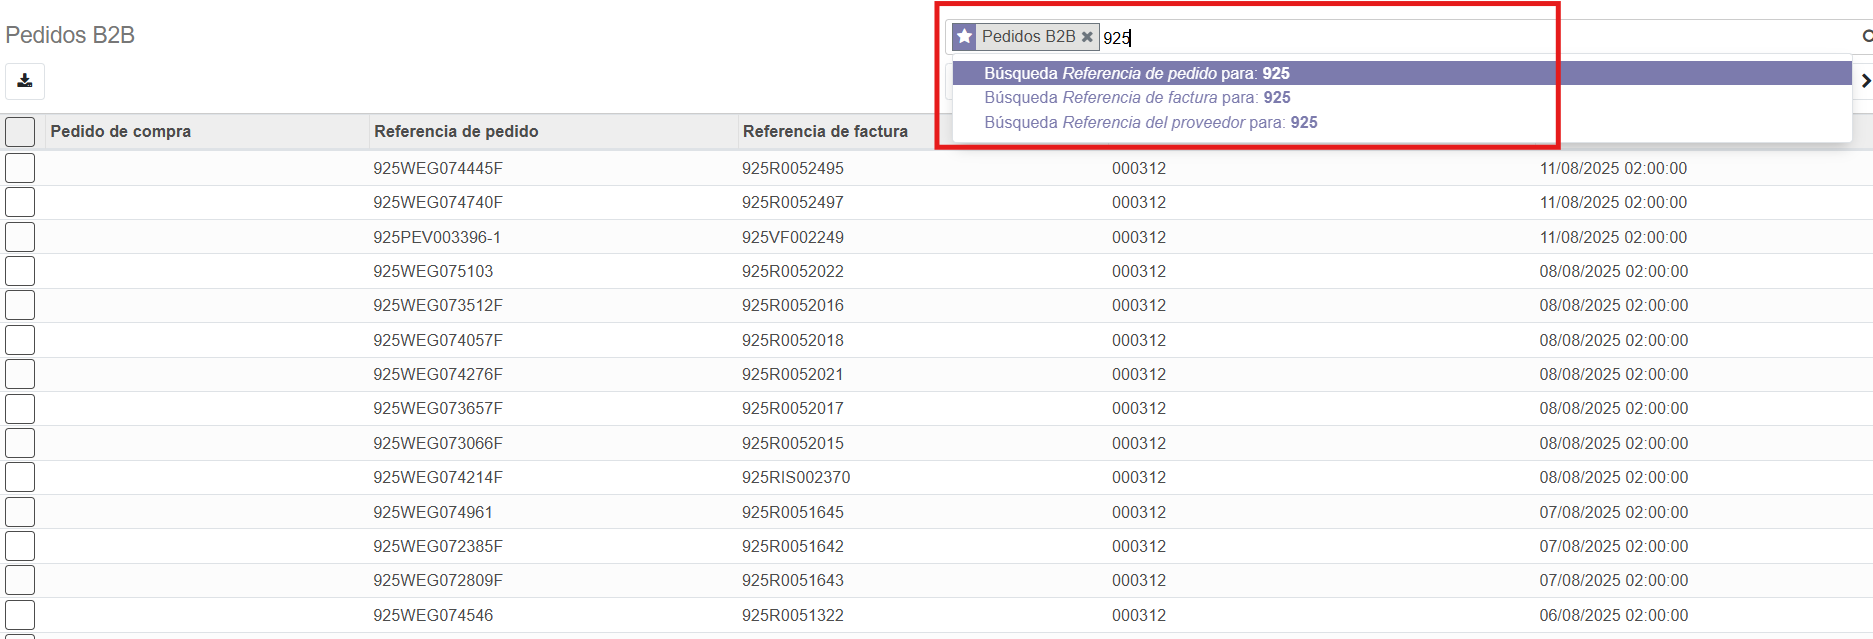Click the export download icon button
1873x639 pixels.
point(25,81)
